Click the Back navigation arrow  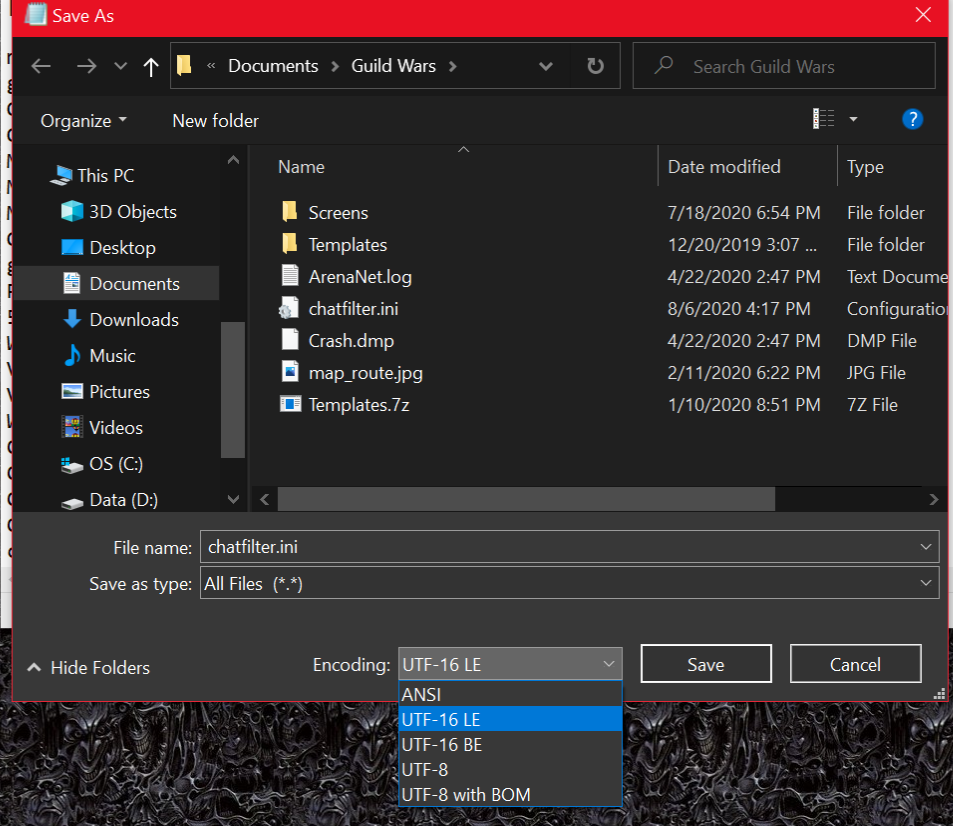click(41, 66)
